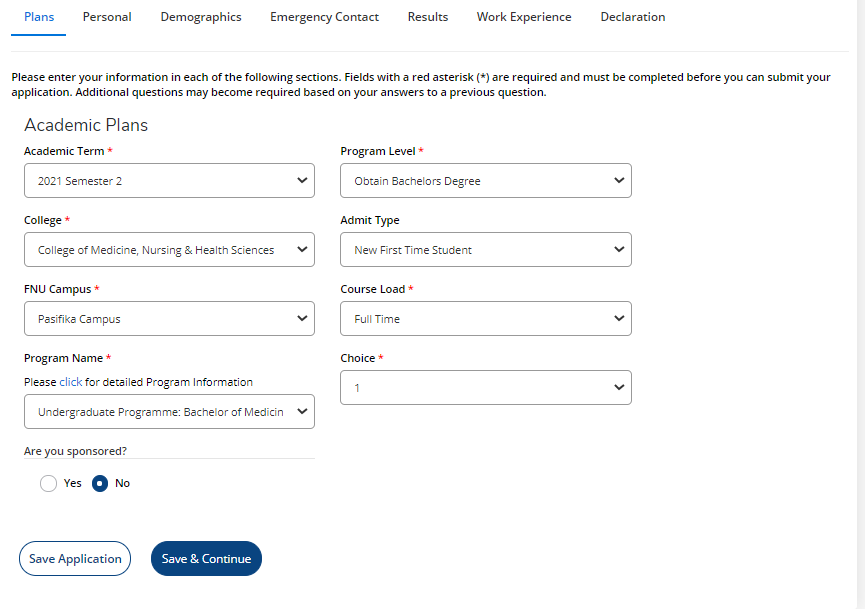Open the Academic Term dropdown

click(x=169, y=181)
